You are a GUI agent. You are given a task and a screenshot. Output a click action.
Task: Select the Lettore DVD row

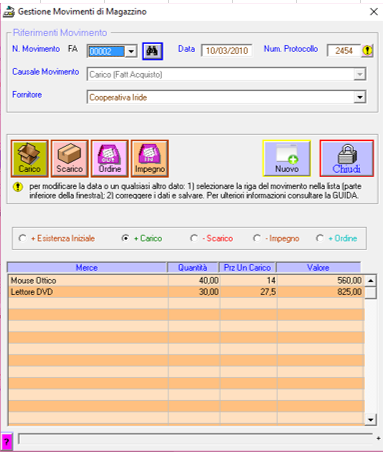pos(186,292)
